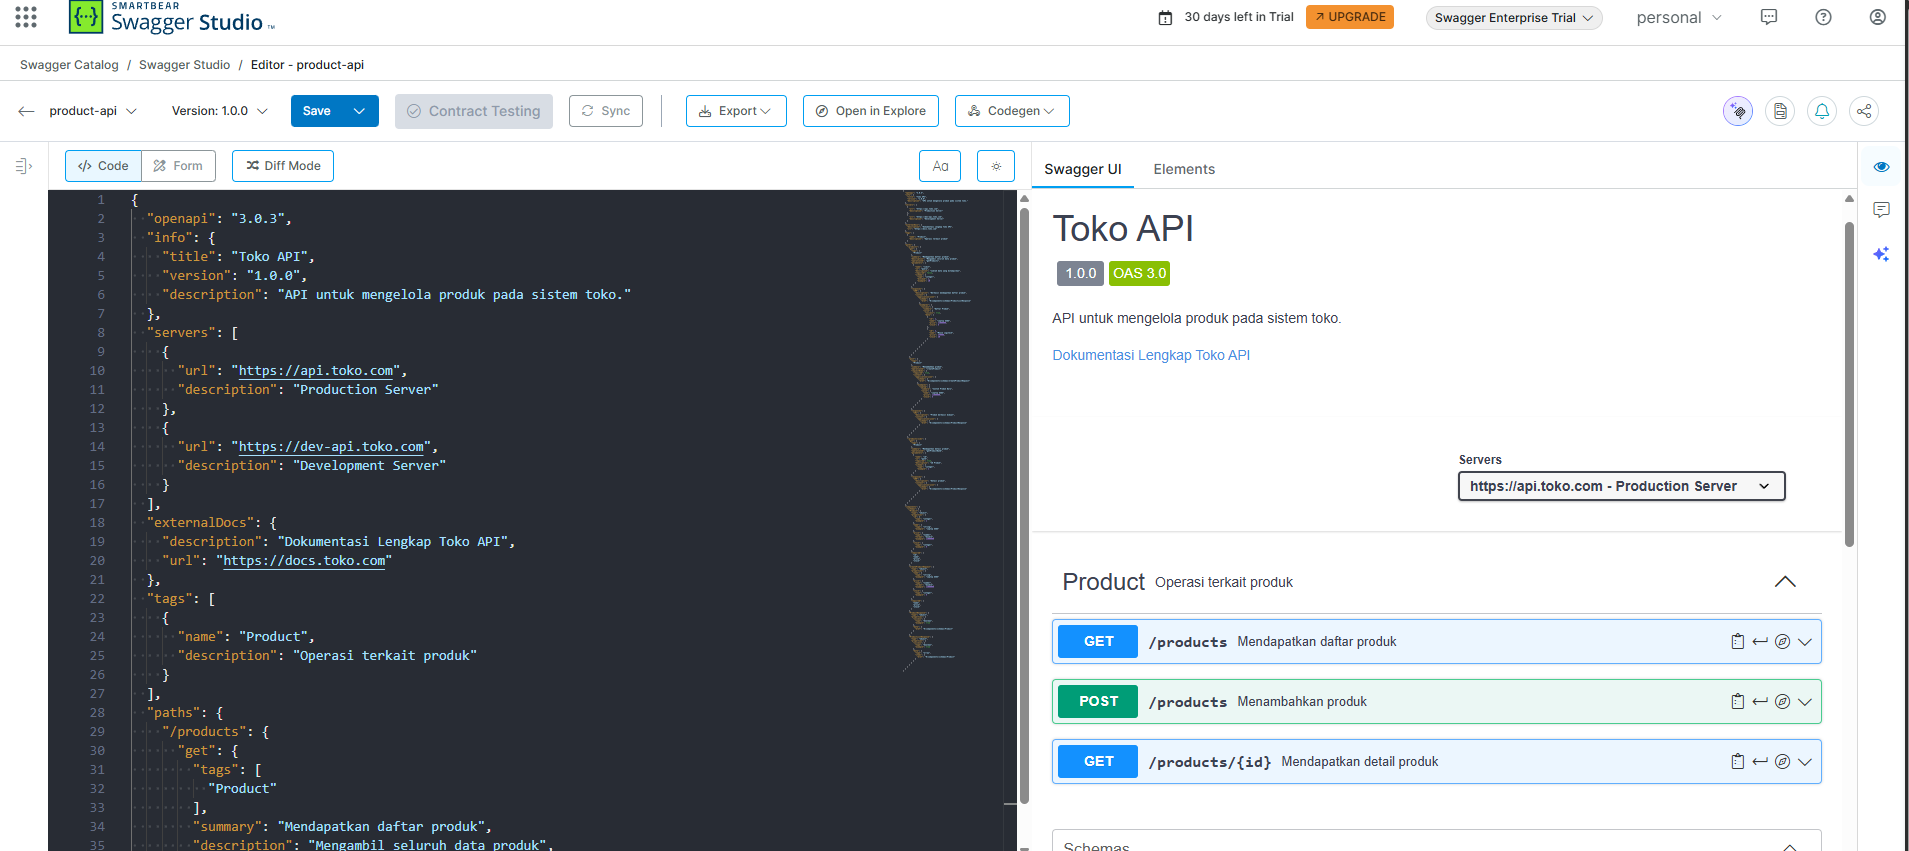Jump to GET /products/{id} definition arrow icon
The image size is (1909, 851).
1760,762
